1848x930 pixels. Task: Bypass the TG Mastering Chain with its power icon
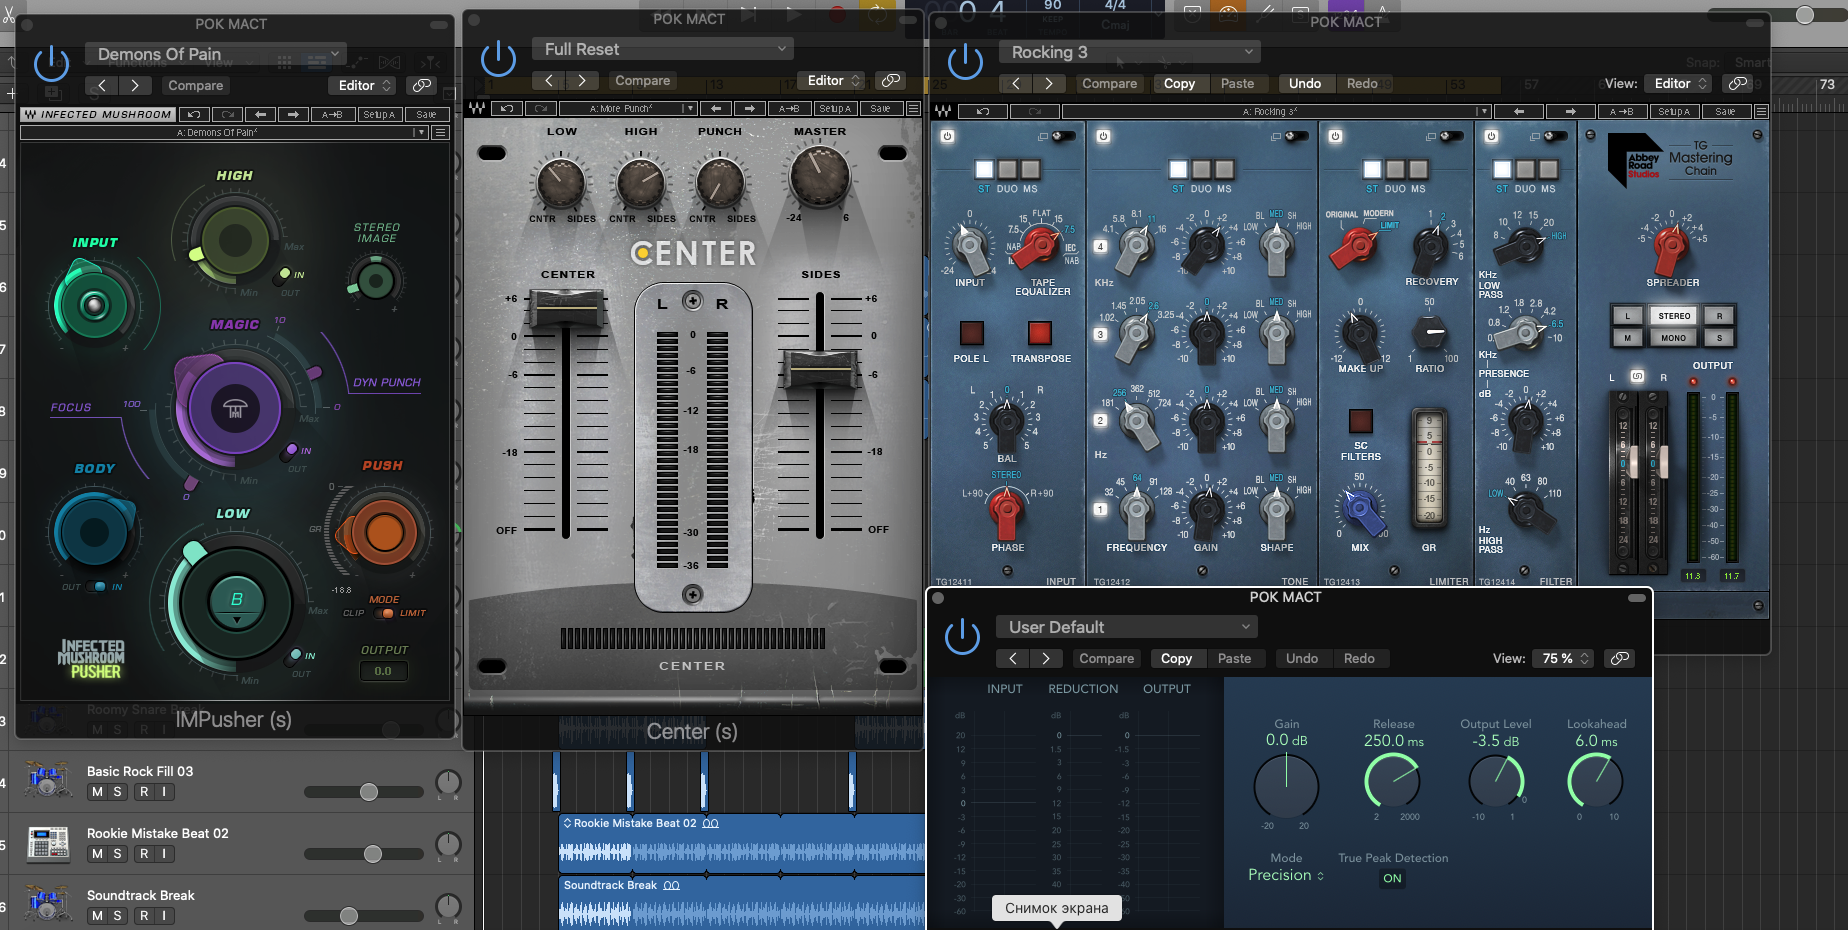tap(965, 62)
